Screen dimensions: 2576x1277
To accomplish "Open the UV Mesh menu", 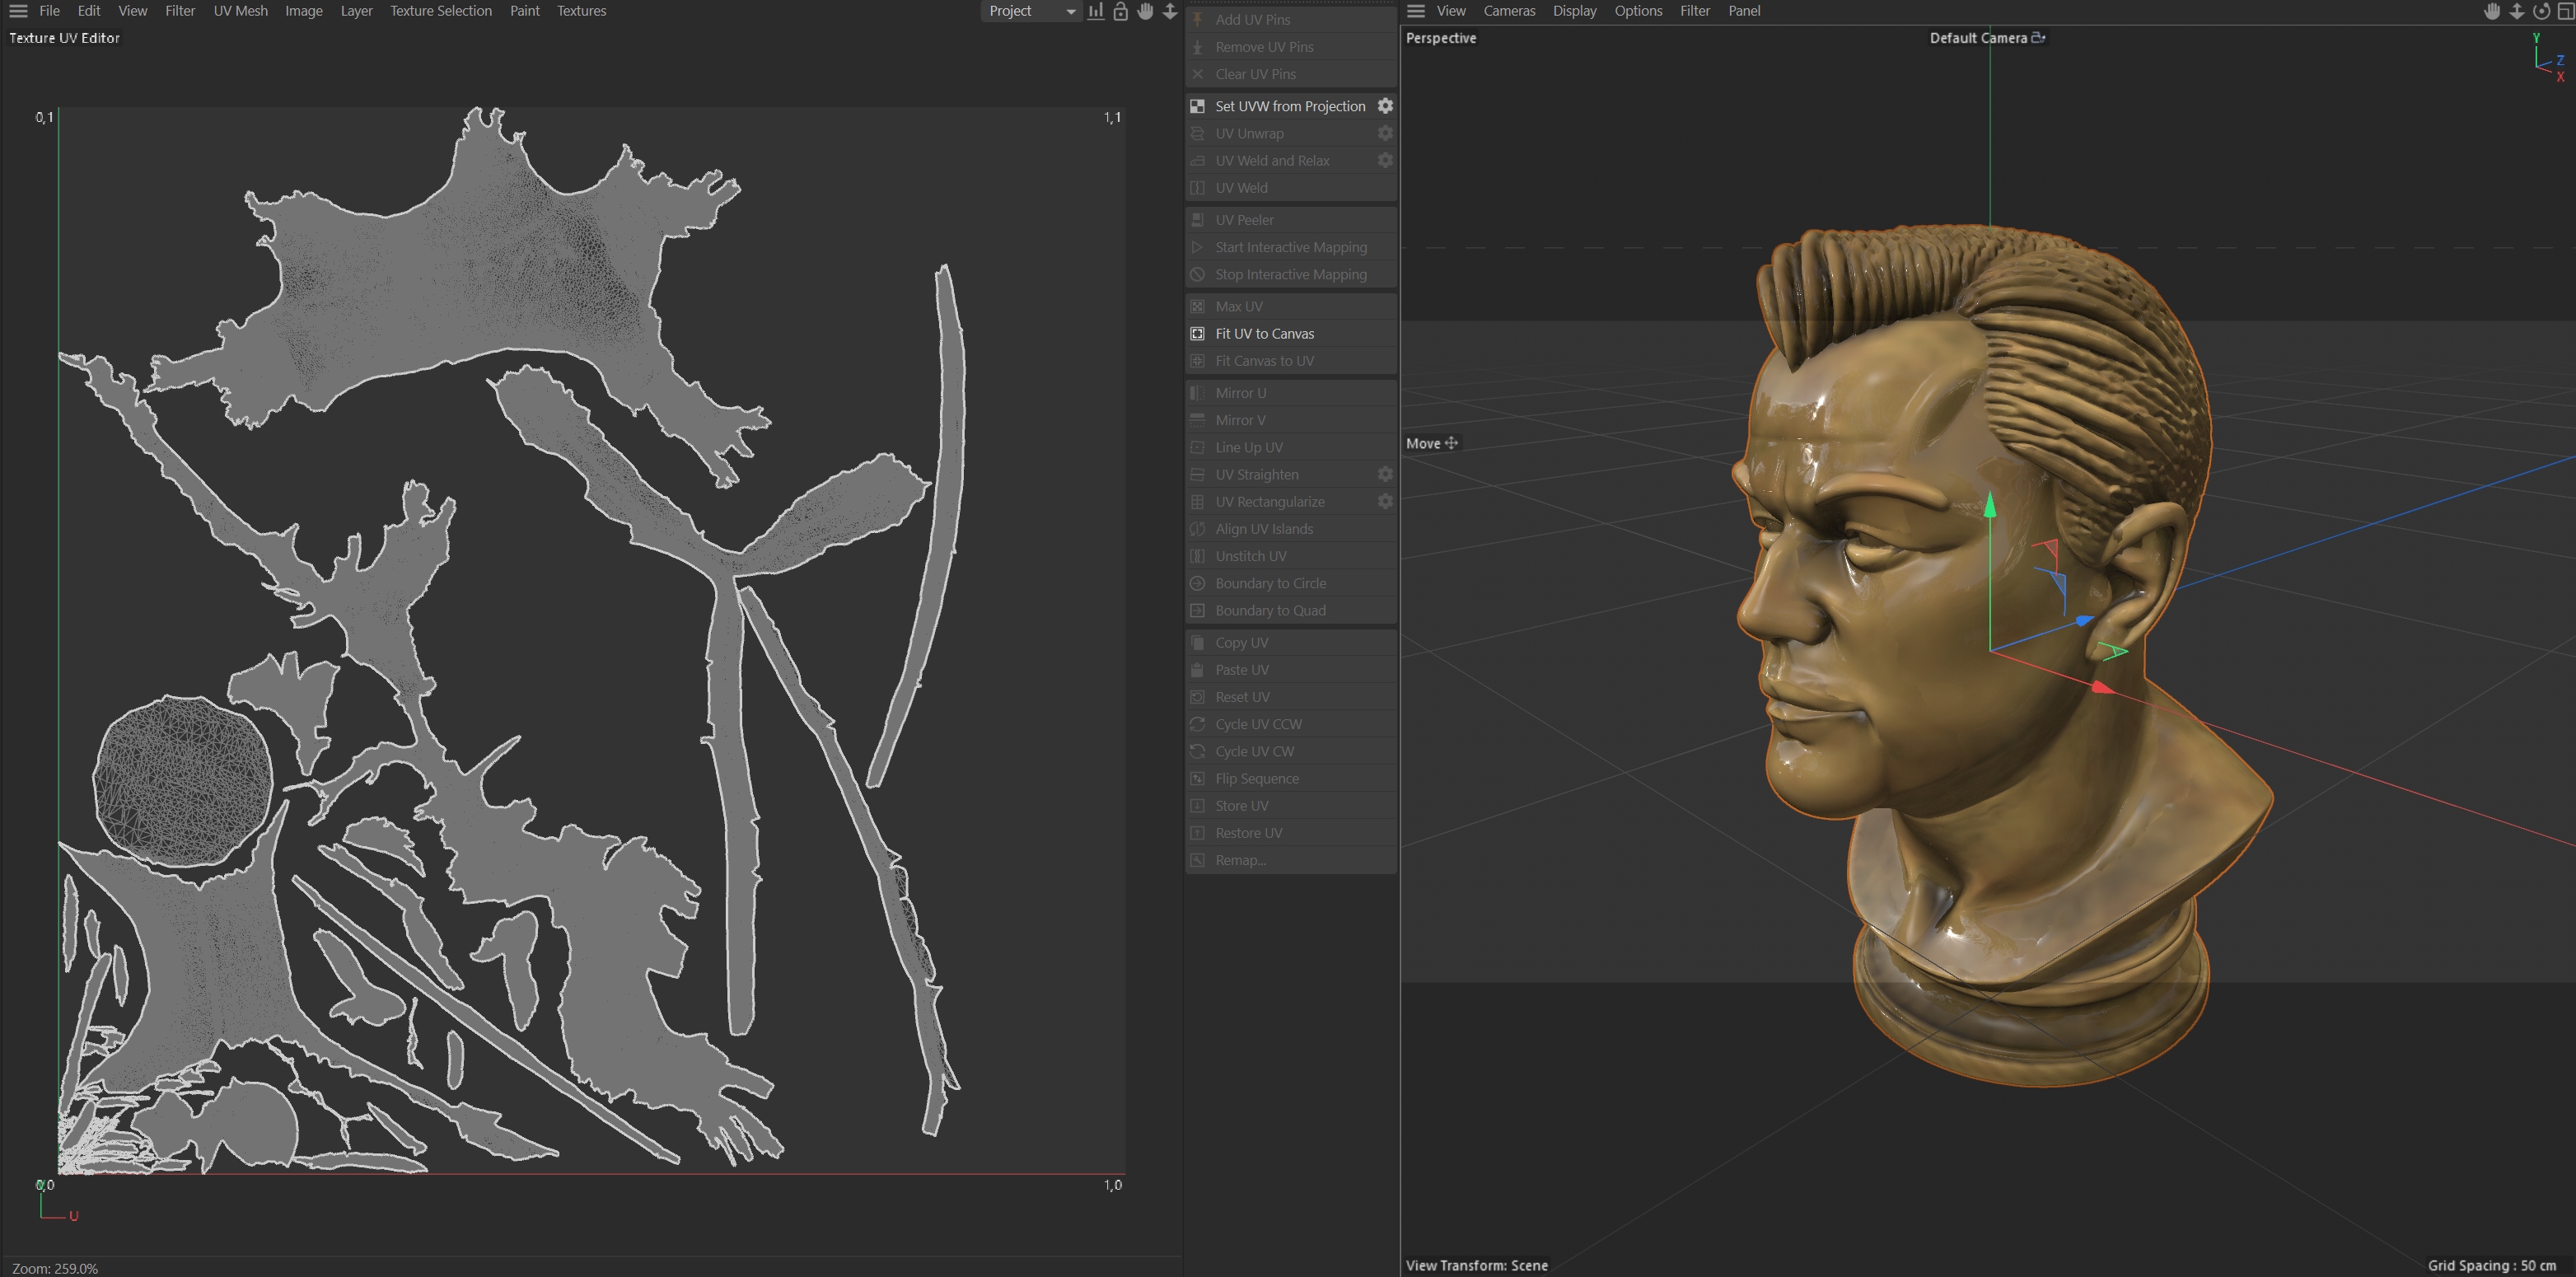I will (x=240, y=11).
